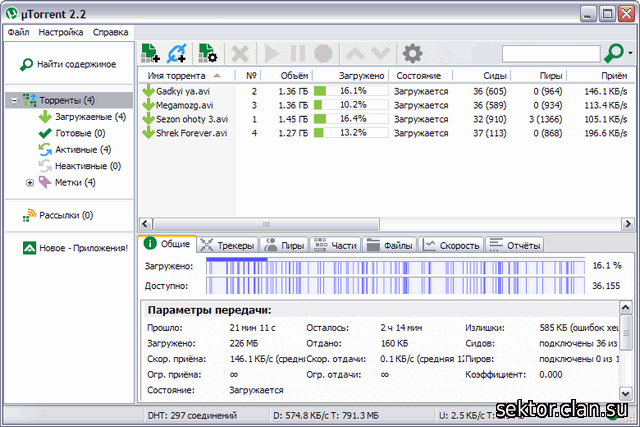Viewport: 640px width, 427px height.
Task: Switch to the Части tab
Action: pyautogui.click(x=336, y=245)
